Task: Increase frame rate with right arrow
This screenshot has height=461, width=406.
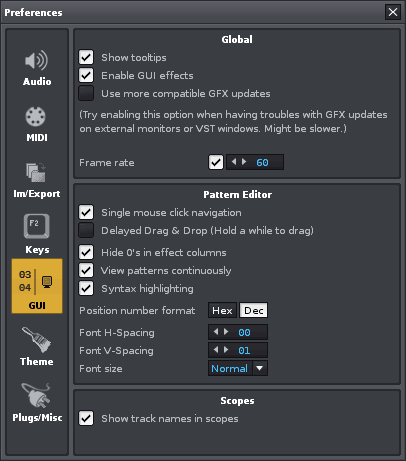Action: (244, 162)
